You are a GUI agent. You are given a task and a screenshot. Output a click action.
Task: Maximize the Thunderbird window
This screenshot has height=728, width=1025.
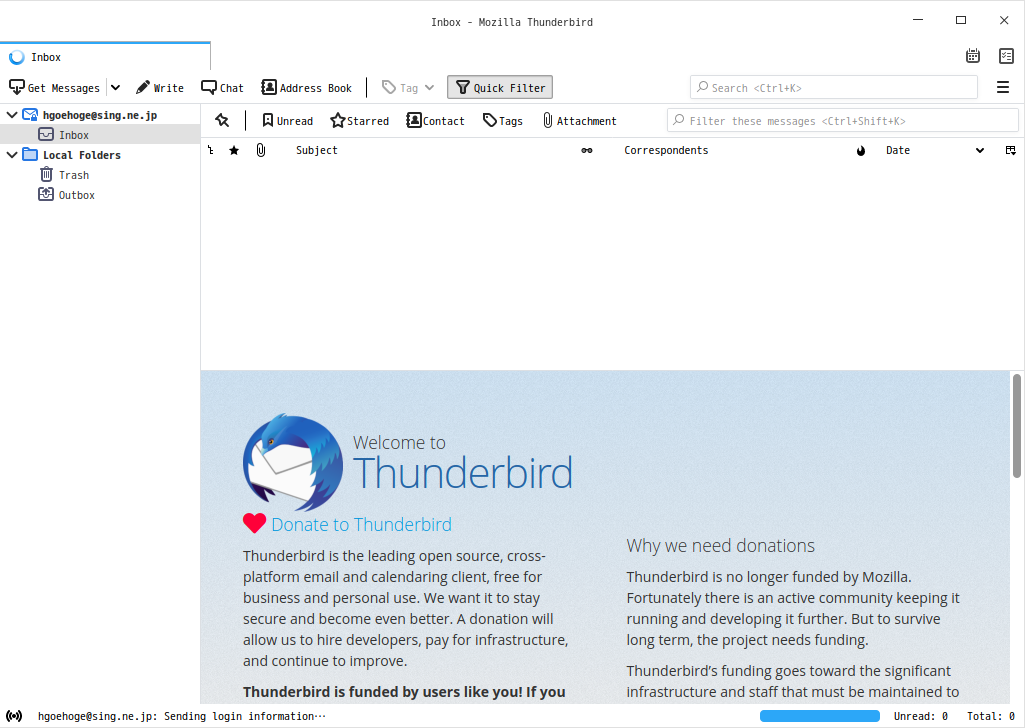[961, 20]
